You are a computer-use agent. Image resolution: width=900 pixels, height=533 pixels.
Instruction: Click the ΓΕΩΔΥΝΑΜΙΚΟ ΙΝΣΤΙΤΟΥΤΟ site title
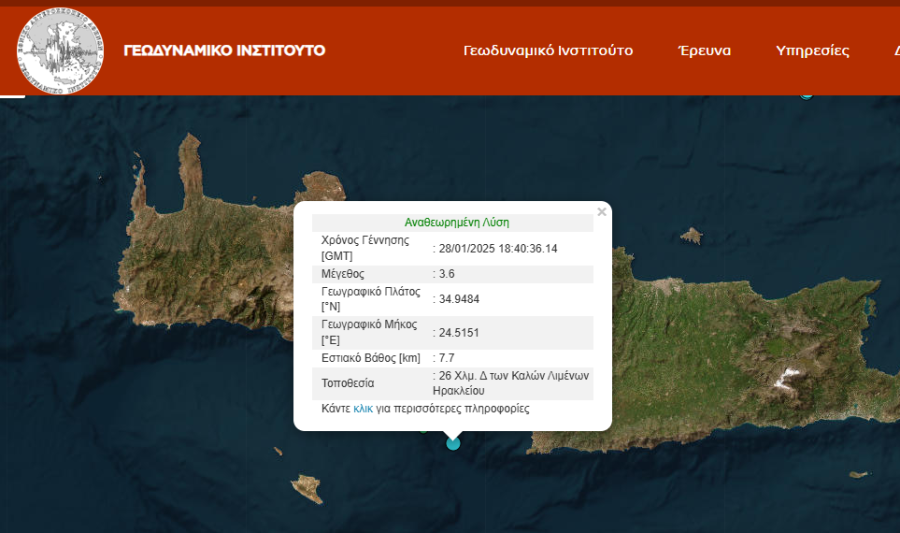[x=224, y=50]
